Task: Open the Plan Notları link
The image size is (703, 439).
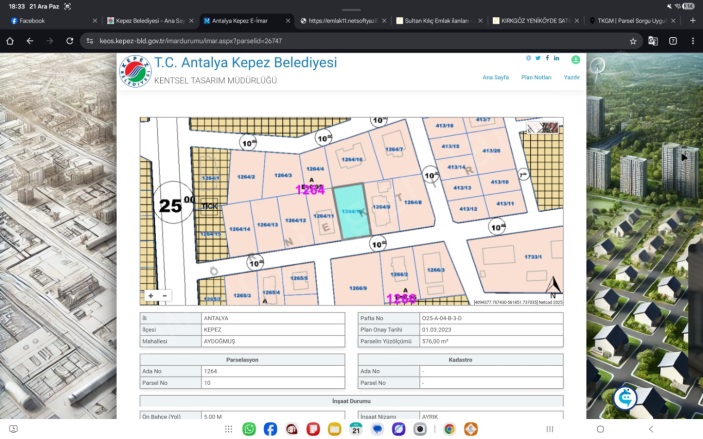Action: tap(535, 76)
